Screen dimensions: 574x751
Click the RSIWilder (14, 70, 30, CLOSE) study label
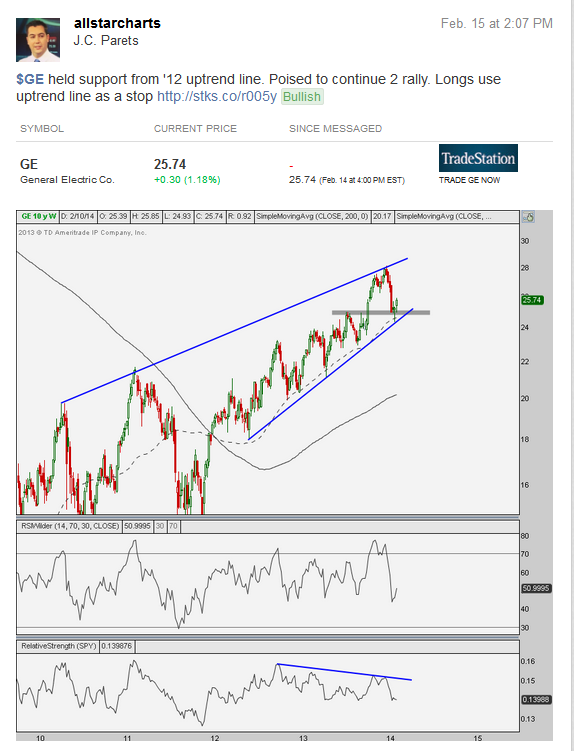coord(70,526)
